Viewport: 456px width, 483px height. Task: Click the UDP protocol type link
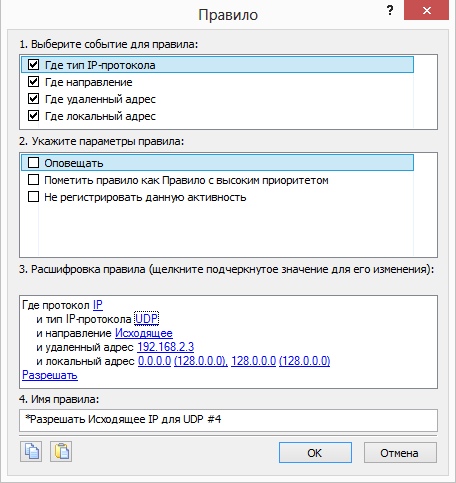(147, 319)
